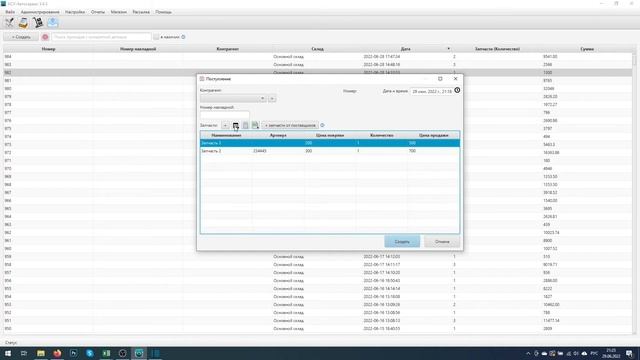Click the Склад column header
The image size is (640, 360).
(x=318, y=49)
